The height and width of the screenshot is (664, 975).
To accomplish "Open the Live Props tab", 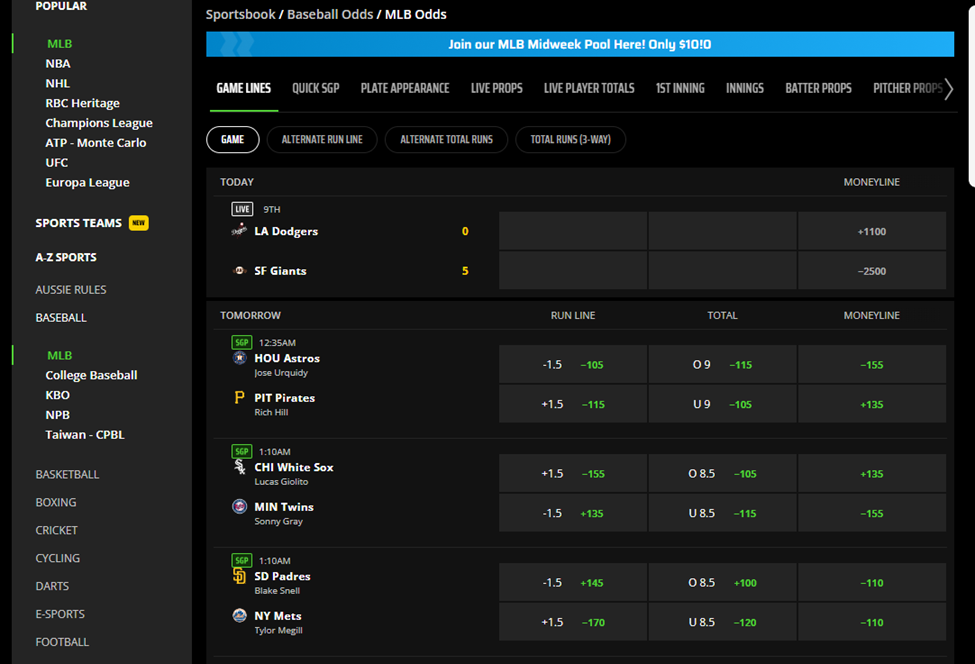I will tap(497, 88).
